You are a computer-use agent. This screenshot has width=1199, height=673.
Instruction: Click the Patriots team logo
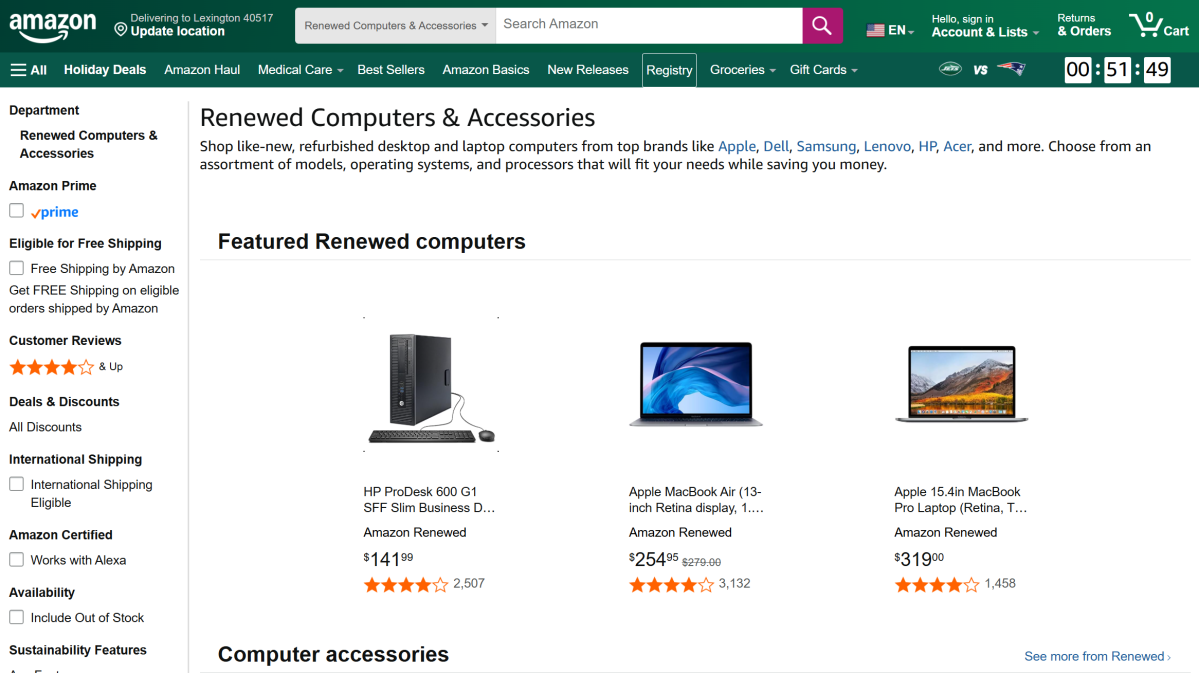coord(1011,69)
